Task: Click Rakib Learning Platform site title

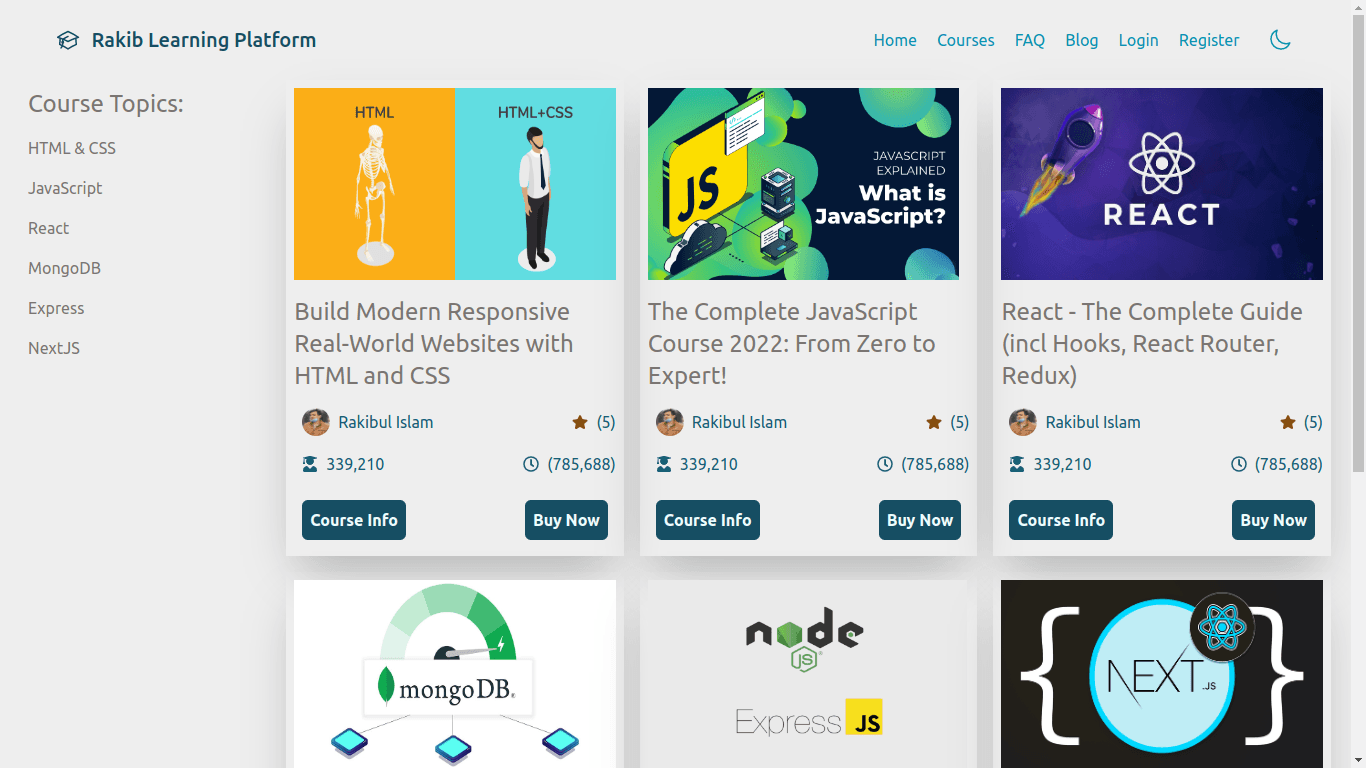Action: click(204, 40)
